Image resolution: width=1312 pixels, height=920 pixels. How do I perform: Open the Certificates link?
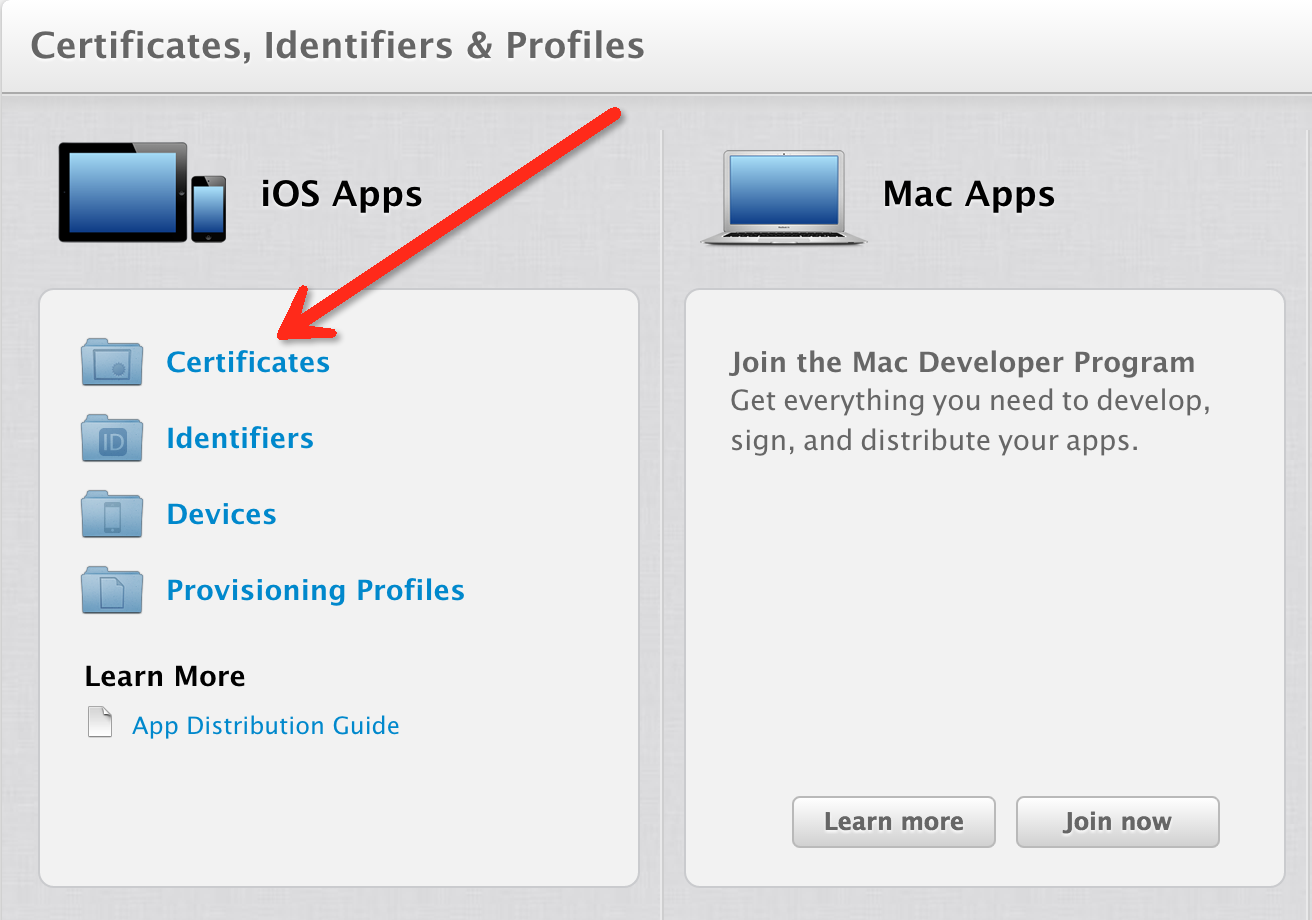[248, 362]
